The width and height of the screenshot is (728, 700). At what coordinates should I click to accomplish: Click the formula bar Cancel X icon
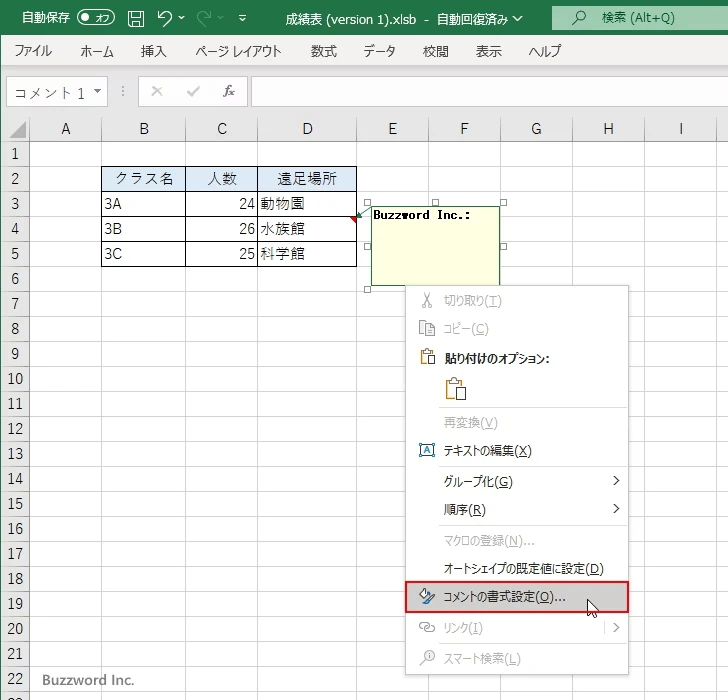point(157,91)
